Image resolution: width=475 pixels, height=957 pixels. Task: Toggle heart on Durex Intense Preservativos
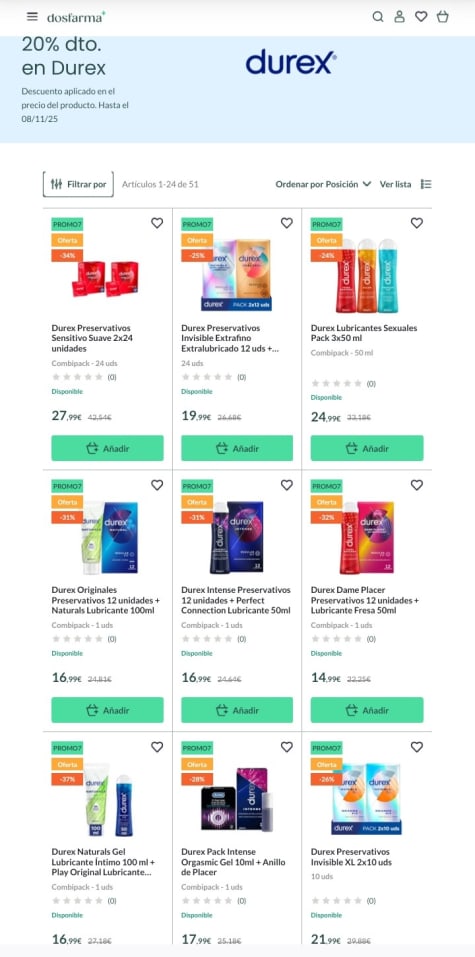286,485
